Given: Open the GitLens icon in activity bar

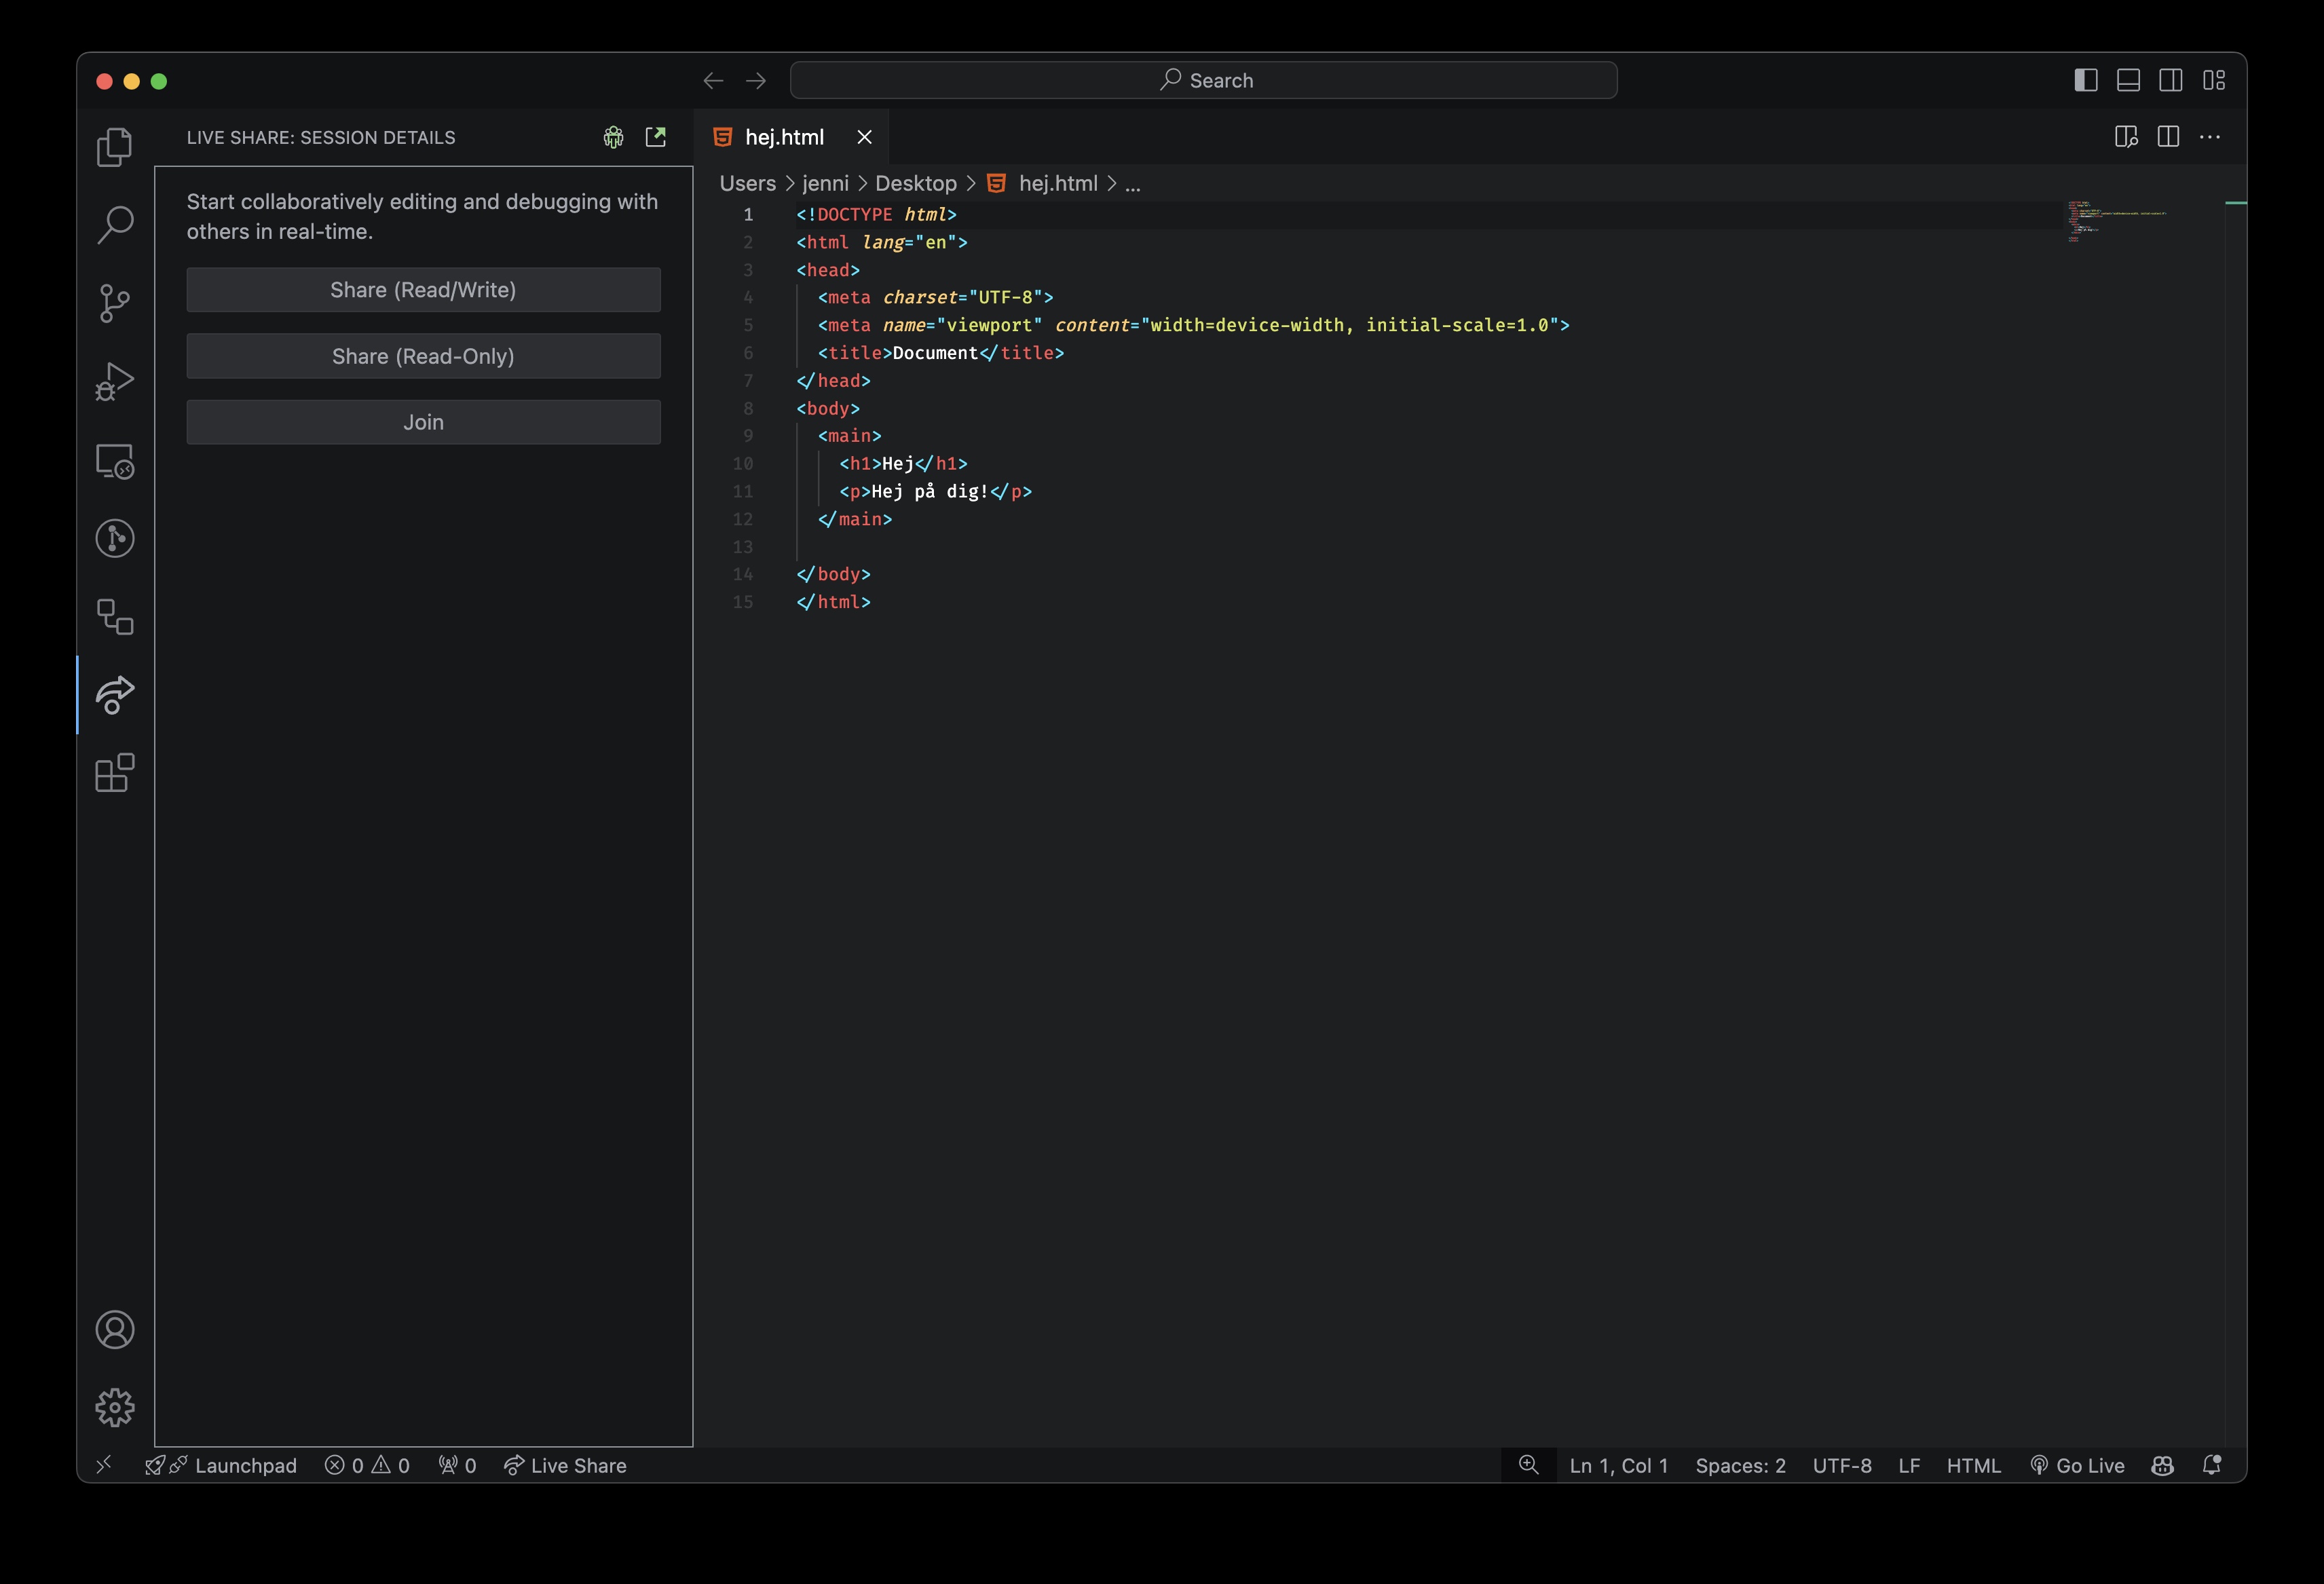Looking at the screenshot, I should 114,539.
